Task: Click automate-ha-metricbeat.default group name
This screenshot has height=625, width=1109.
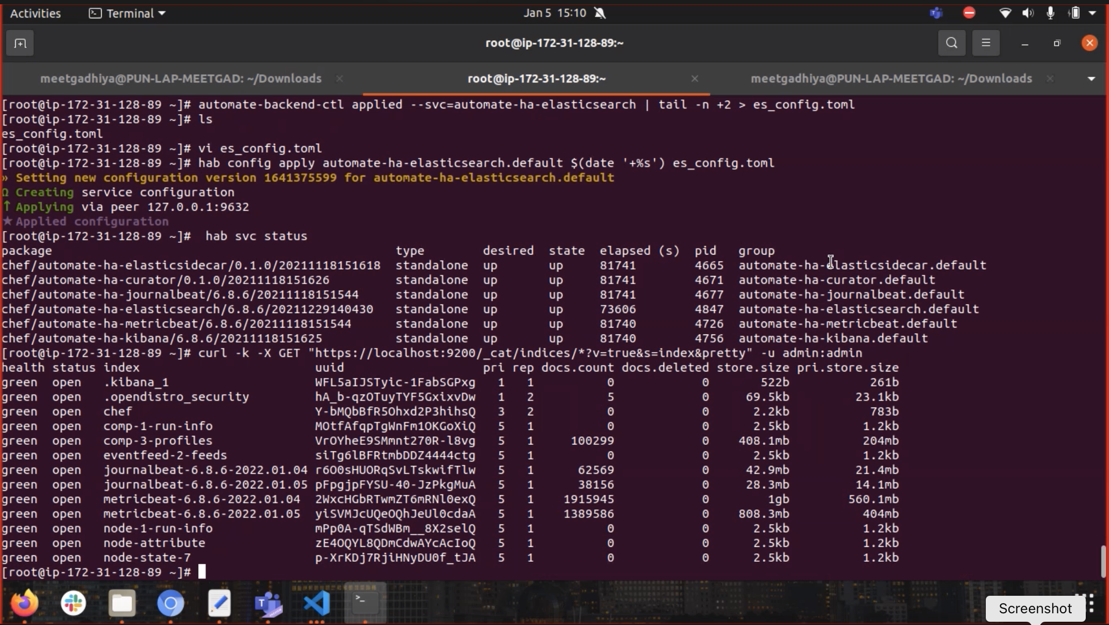Action: (847, 324)
